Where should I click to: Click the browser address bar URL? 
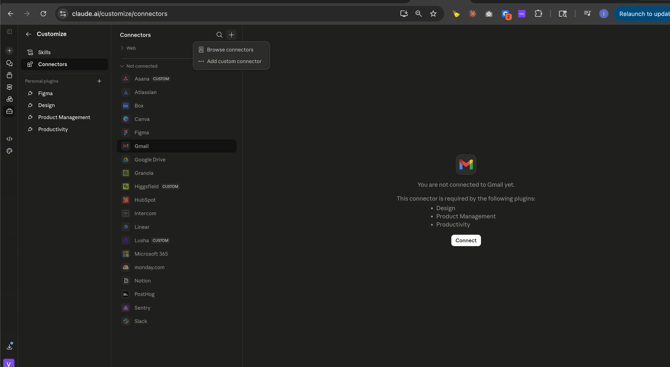coord(120,14)
